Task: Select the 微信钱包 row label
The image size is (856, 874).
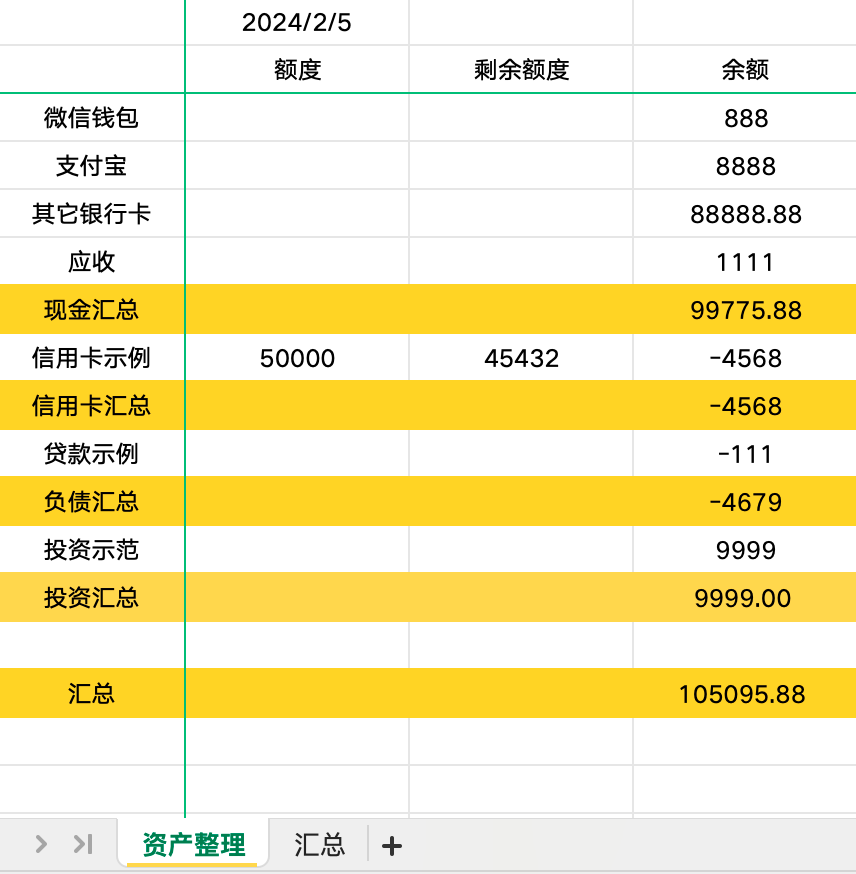Action: pos(91,118)
